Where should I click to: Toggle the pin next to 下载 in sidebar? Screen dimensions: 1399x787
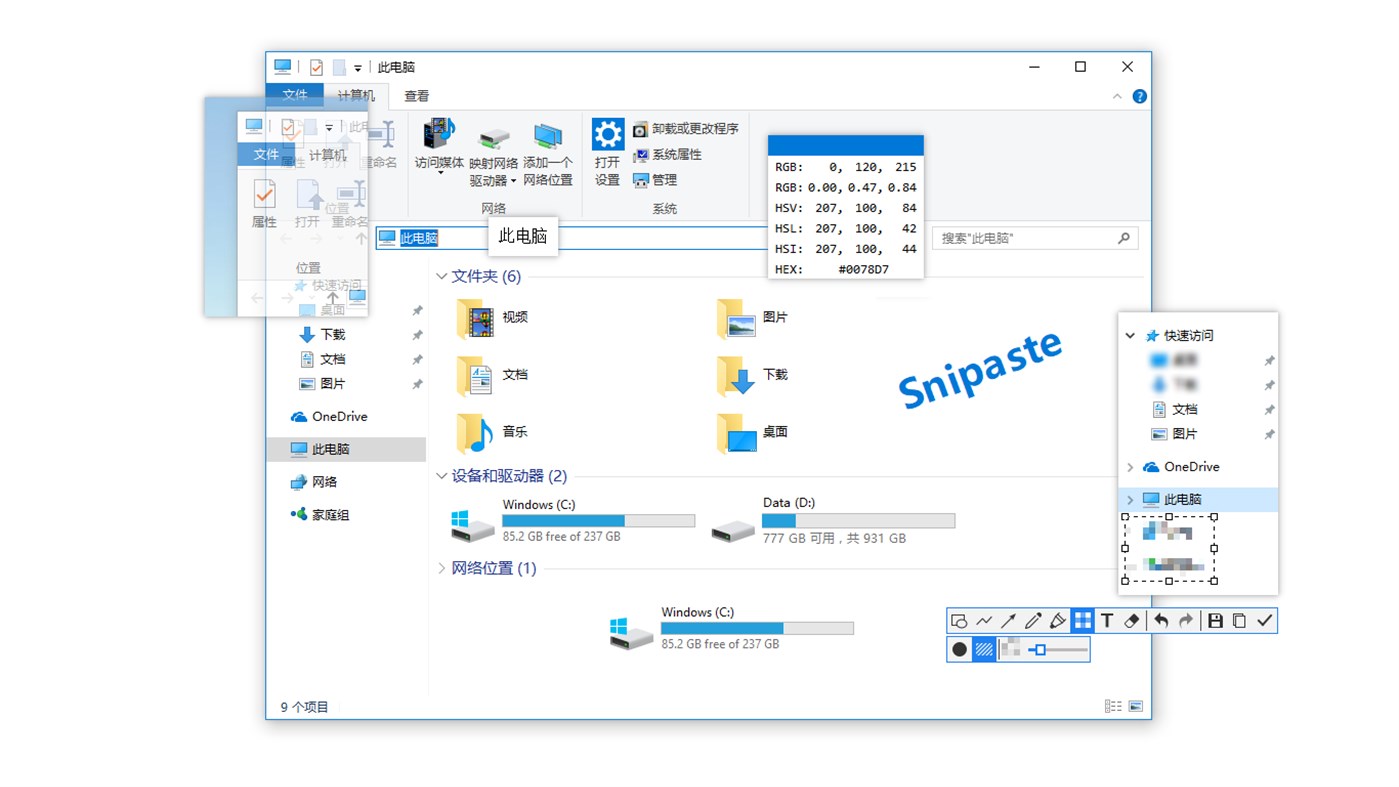(x=416, y=334)
